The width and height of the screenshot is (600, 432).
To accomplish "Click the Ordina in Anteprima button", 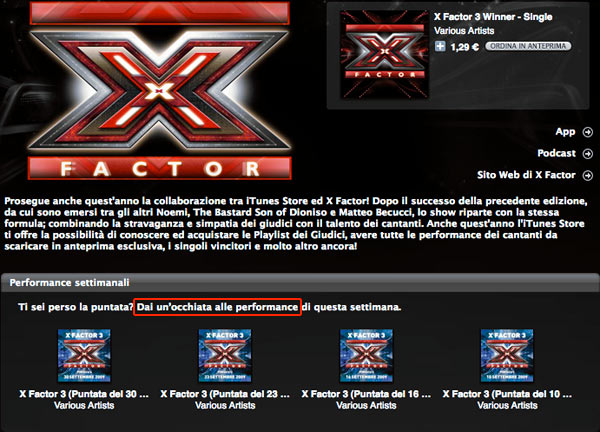I will [528, 46].
